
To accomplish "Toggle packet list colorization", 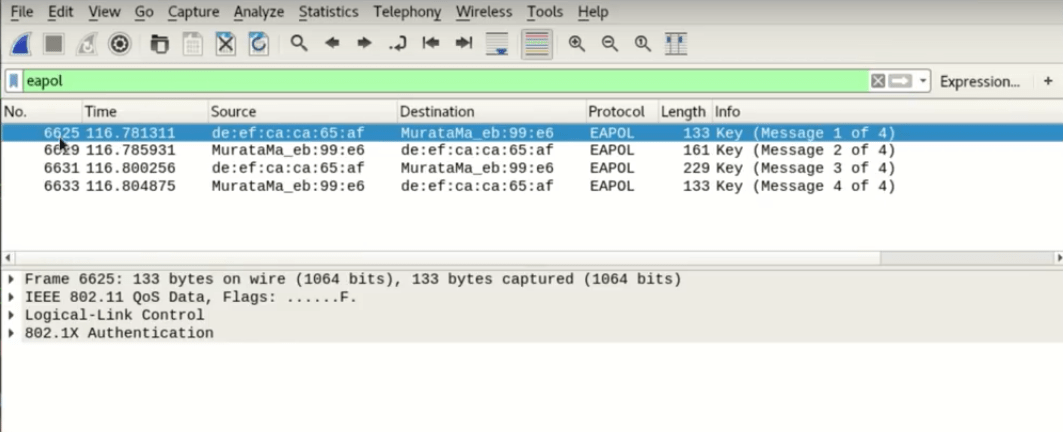I will pyautogui.click(x=537, y=43).
